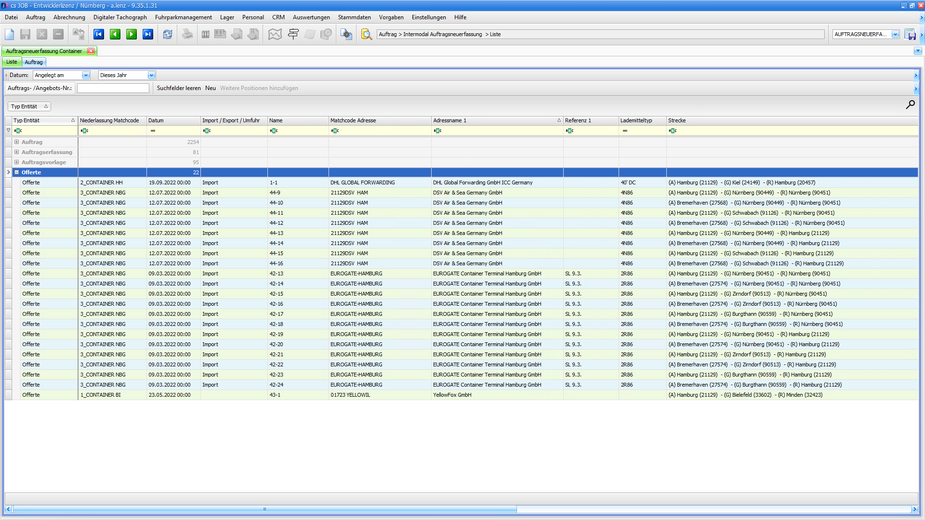Image resolution: width=925 pixels, height=520 pixels.
Task: Click filter operator icon under Strecke column
Action: (673, 130)
